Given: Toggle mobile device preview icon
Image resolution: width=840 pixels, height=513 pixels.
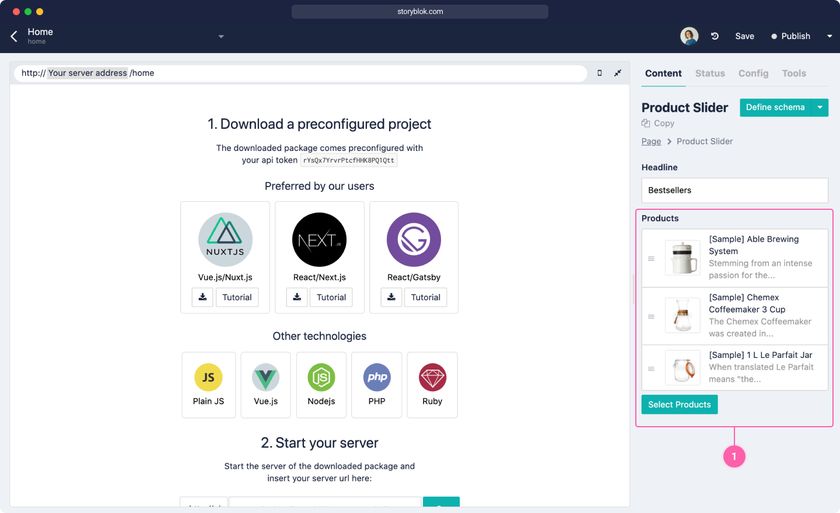Looking at the screenshot, I should 599,73.
